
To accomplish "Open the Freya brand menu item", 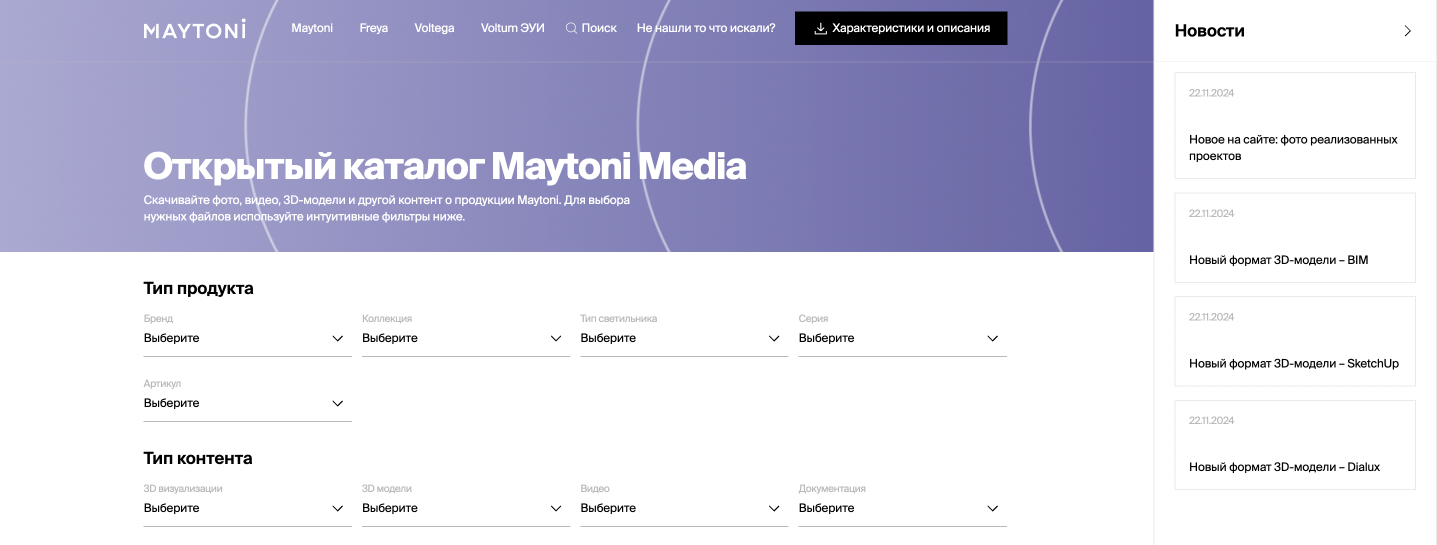I will (374, 28).
